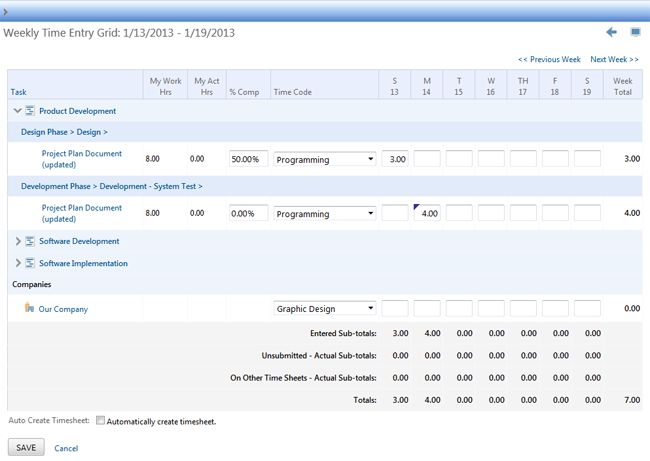This screenshot has width=650, height=461.
Task: Click Thursday 17 field in Our Company row
Action: 523,308
